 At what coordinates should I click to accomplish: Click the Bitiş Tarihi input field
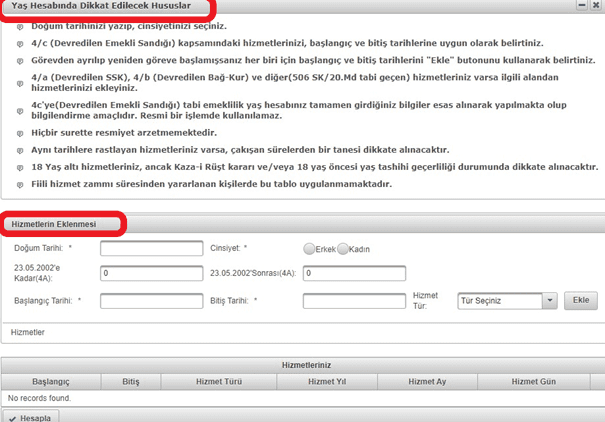tap(353, 300)
